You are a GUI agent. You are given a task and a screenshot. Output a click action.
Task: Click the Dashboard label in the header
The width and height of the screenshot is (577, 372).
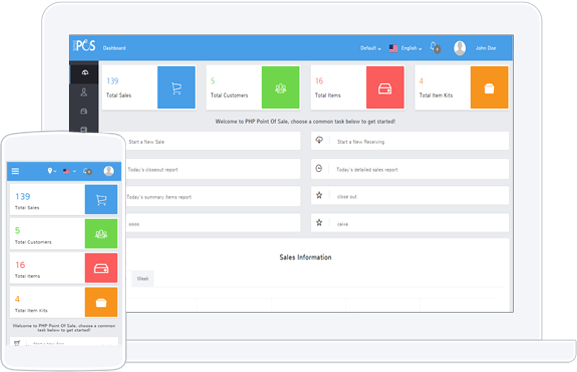(x=114, y=48)
